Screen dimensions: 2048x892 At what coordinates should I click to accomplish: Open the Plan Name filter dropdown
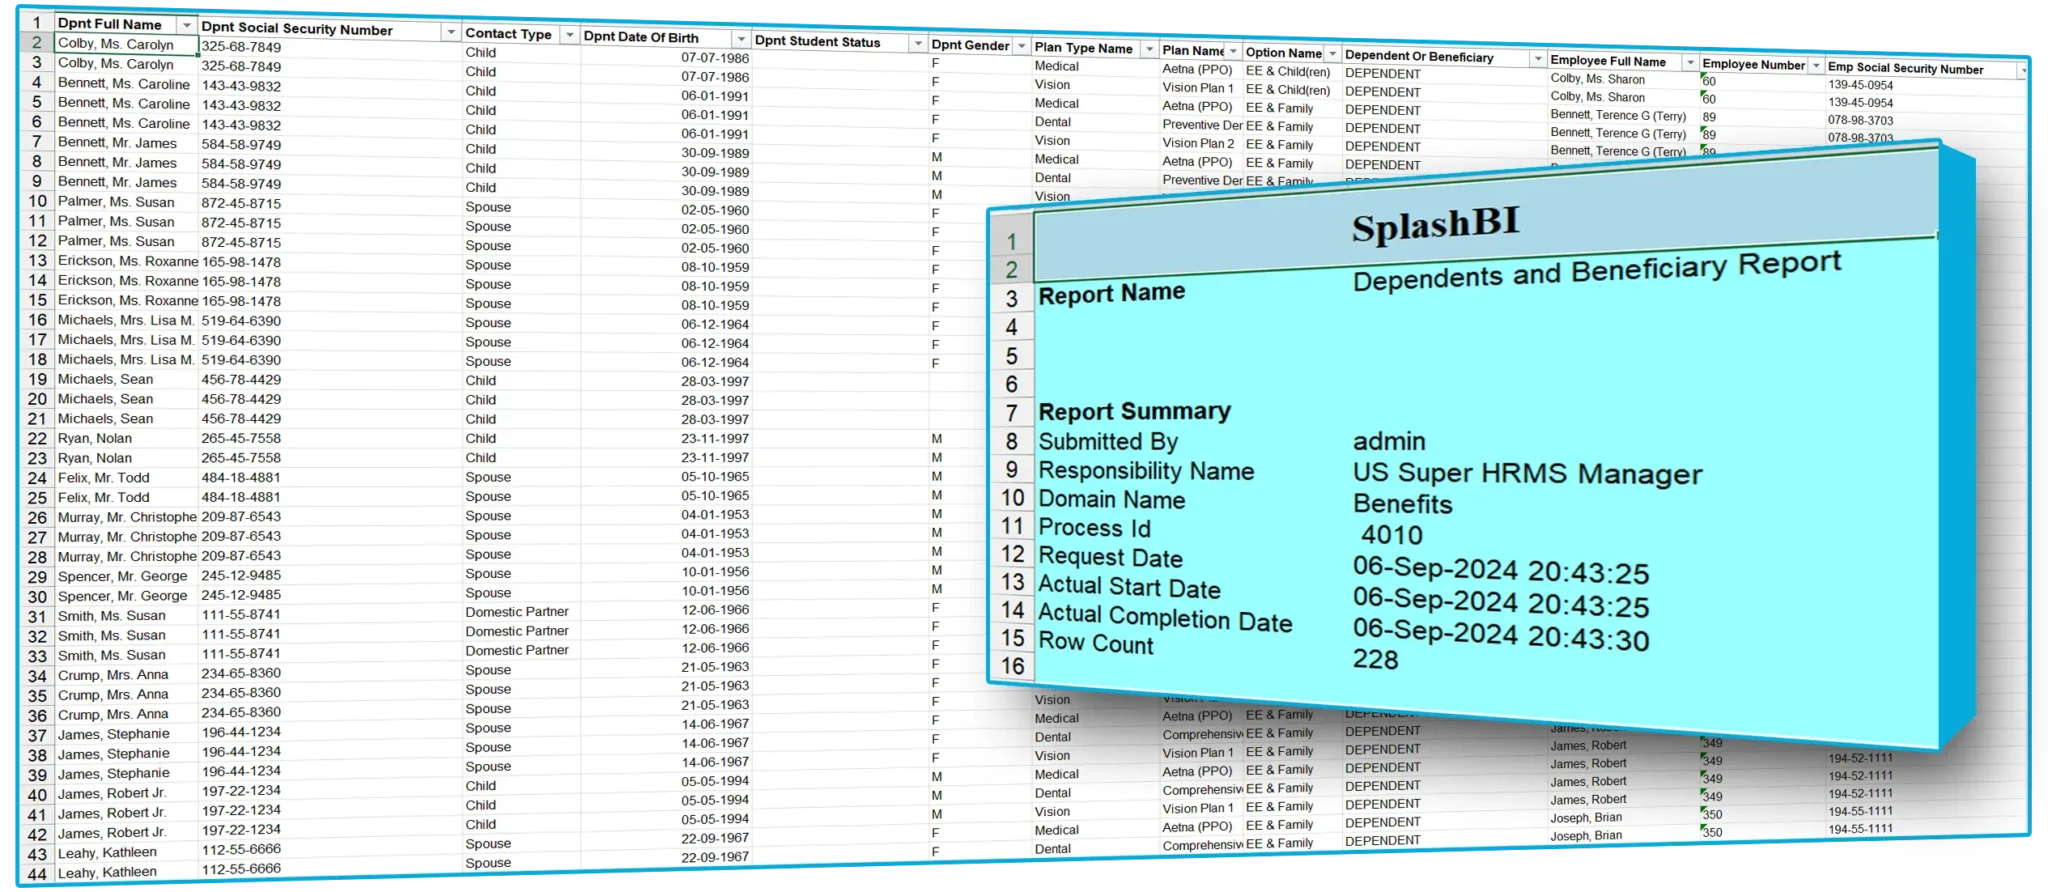(1233, 51)
